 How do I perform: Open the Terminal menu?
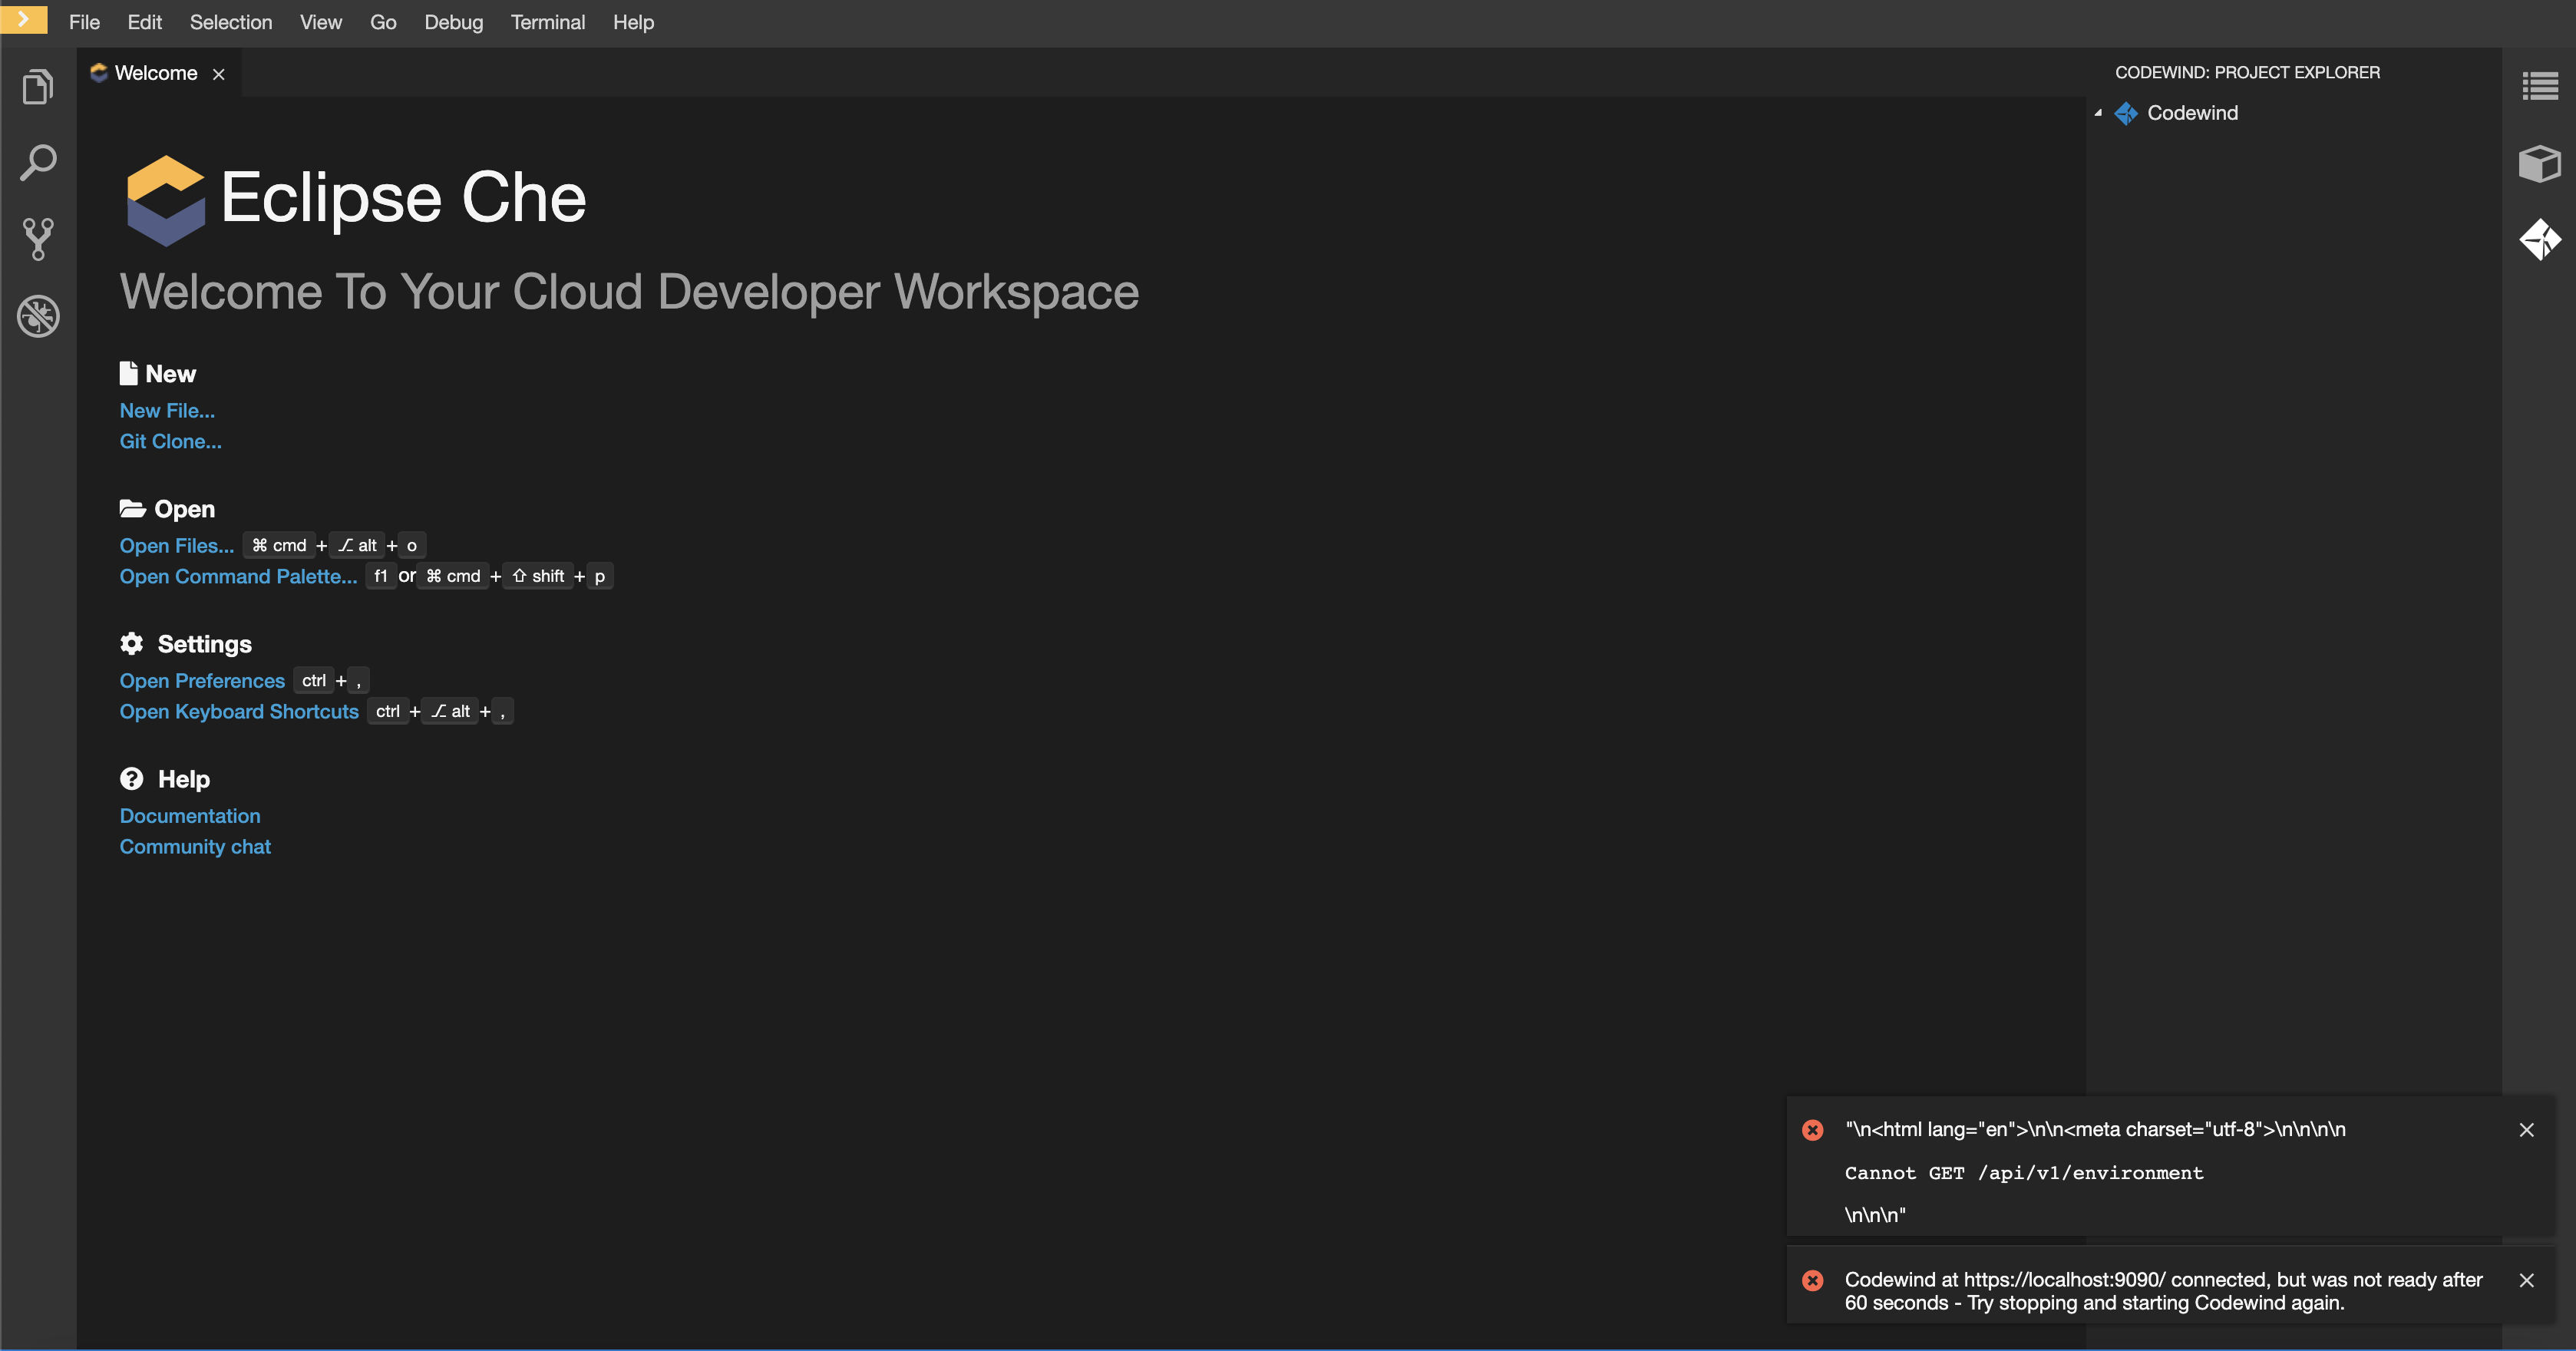coord(548,22)
